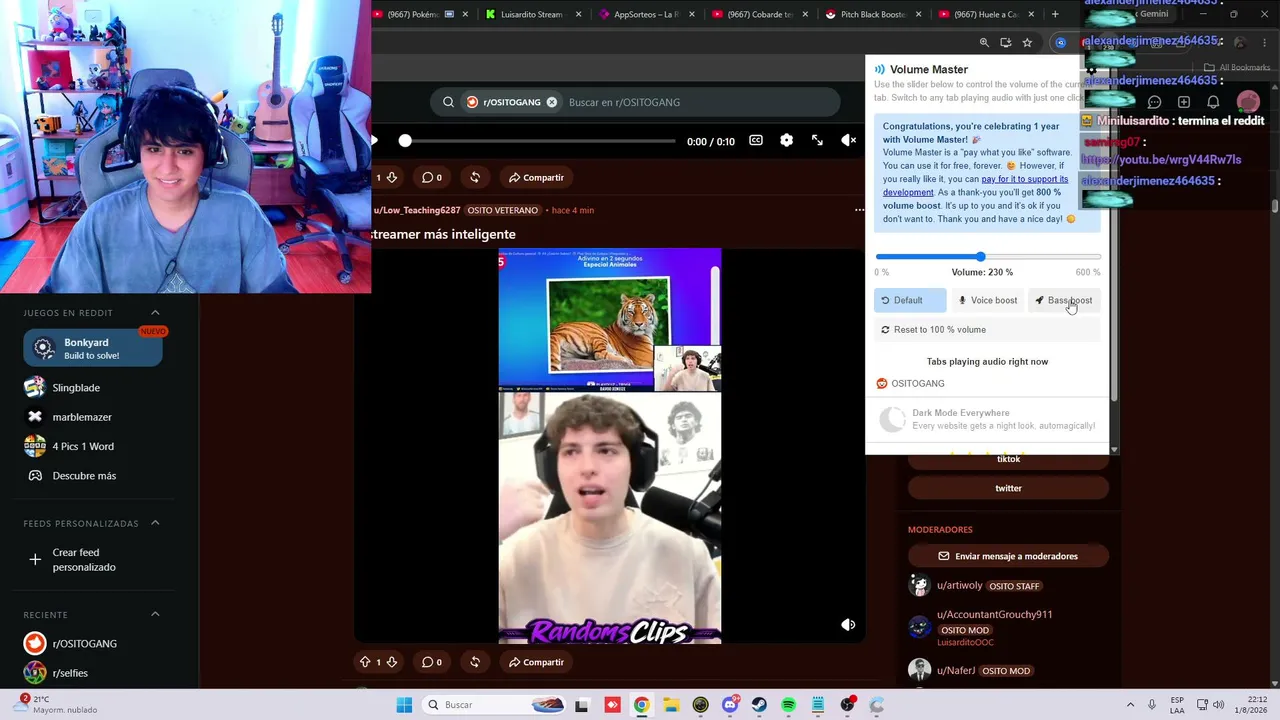Switch to Luisardito Stream browser tab
The width and height of the screenshot is (1280, 720).
[x=533, y=15]
